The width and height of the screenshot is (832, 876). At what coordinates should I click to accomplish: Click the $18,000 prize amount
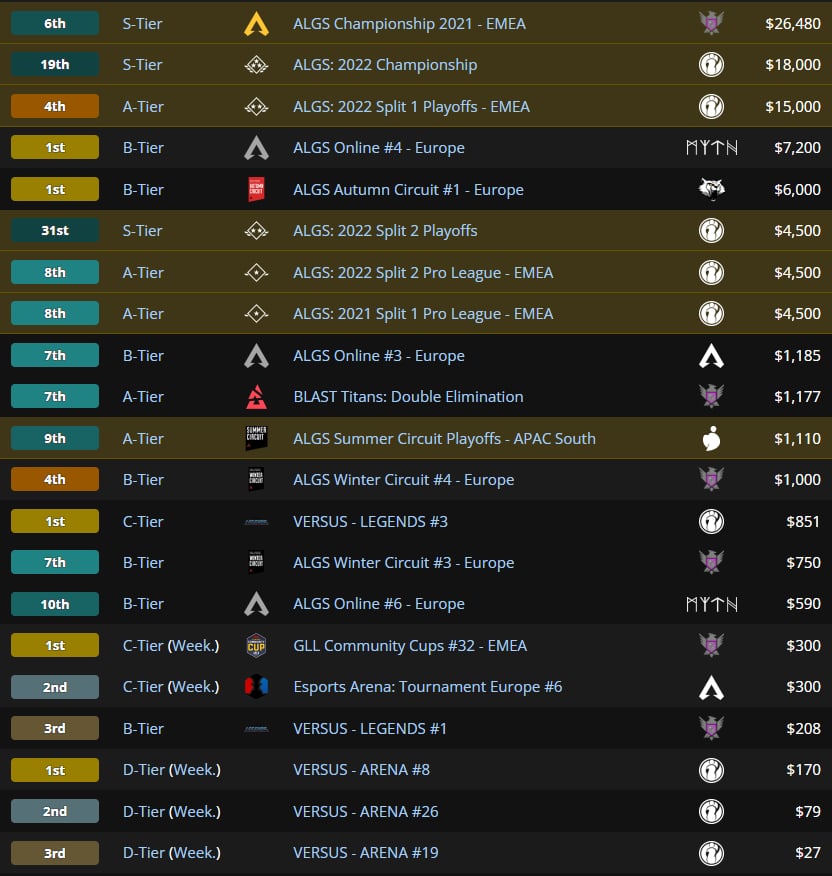coord(793,65)
